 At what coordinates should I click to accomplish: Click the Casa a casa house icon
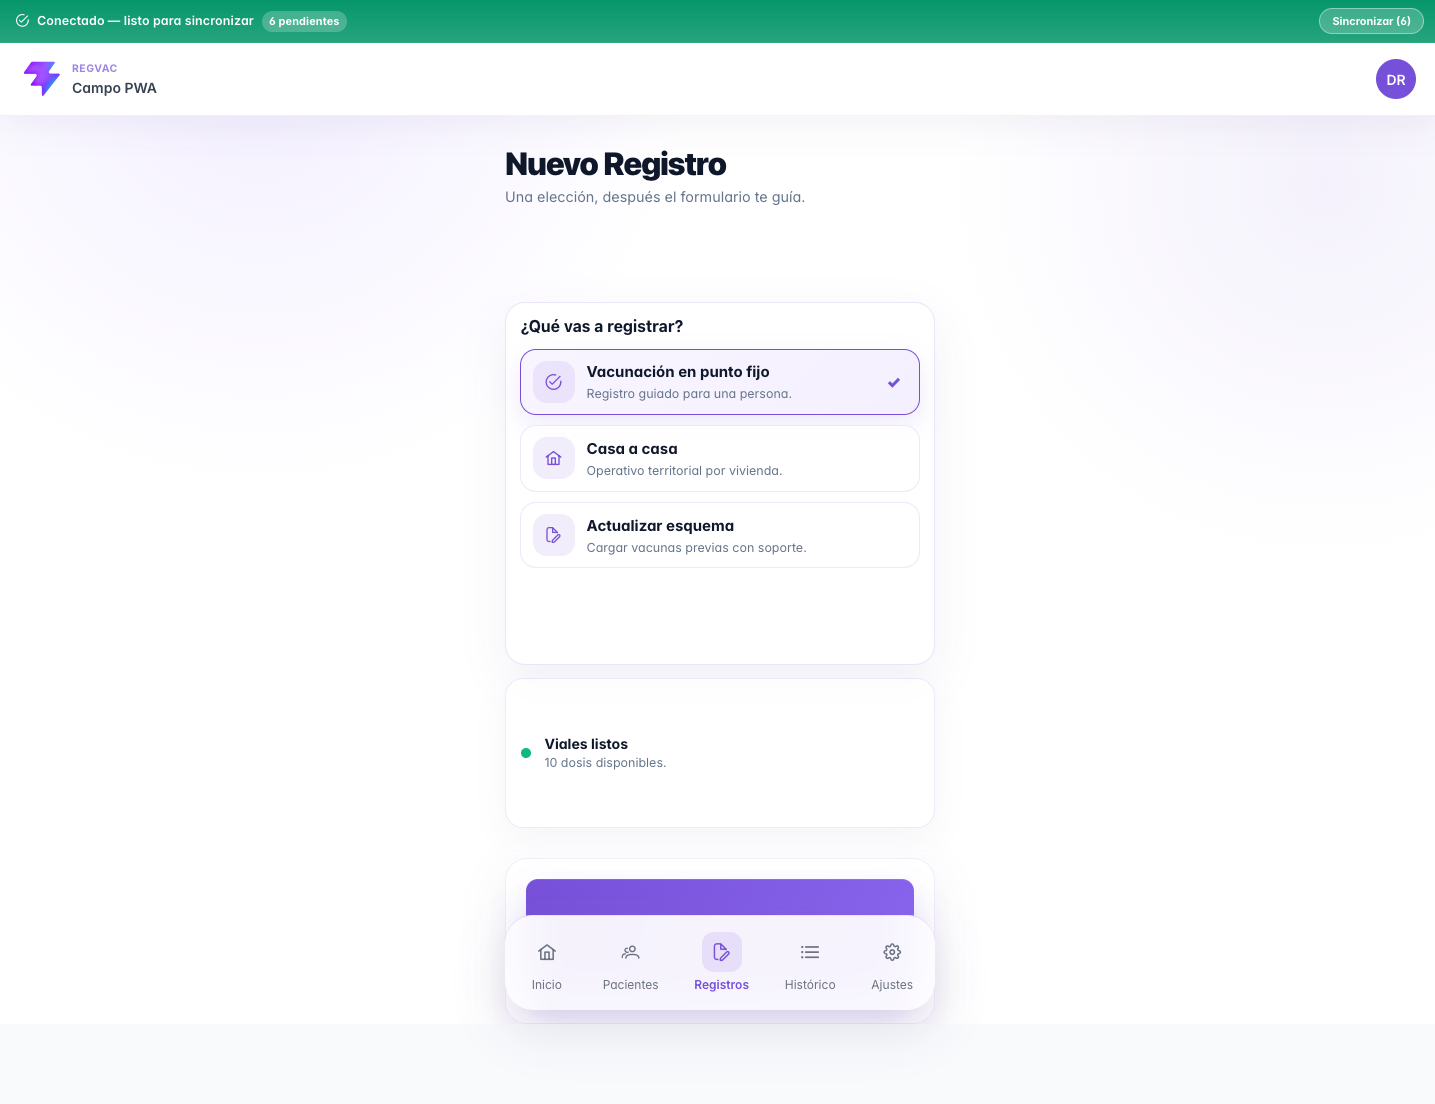553,459
